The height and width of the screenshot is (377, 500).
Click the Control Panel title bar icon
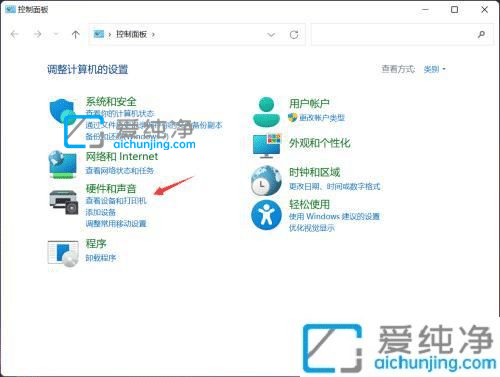coord(10,9)
